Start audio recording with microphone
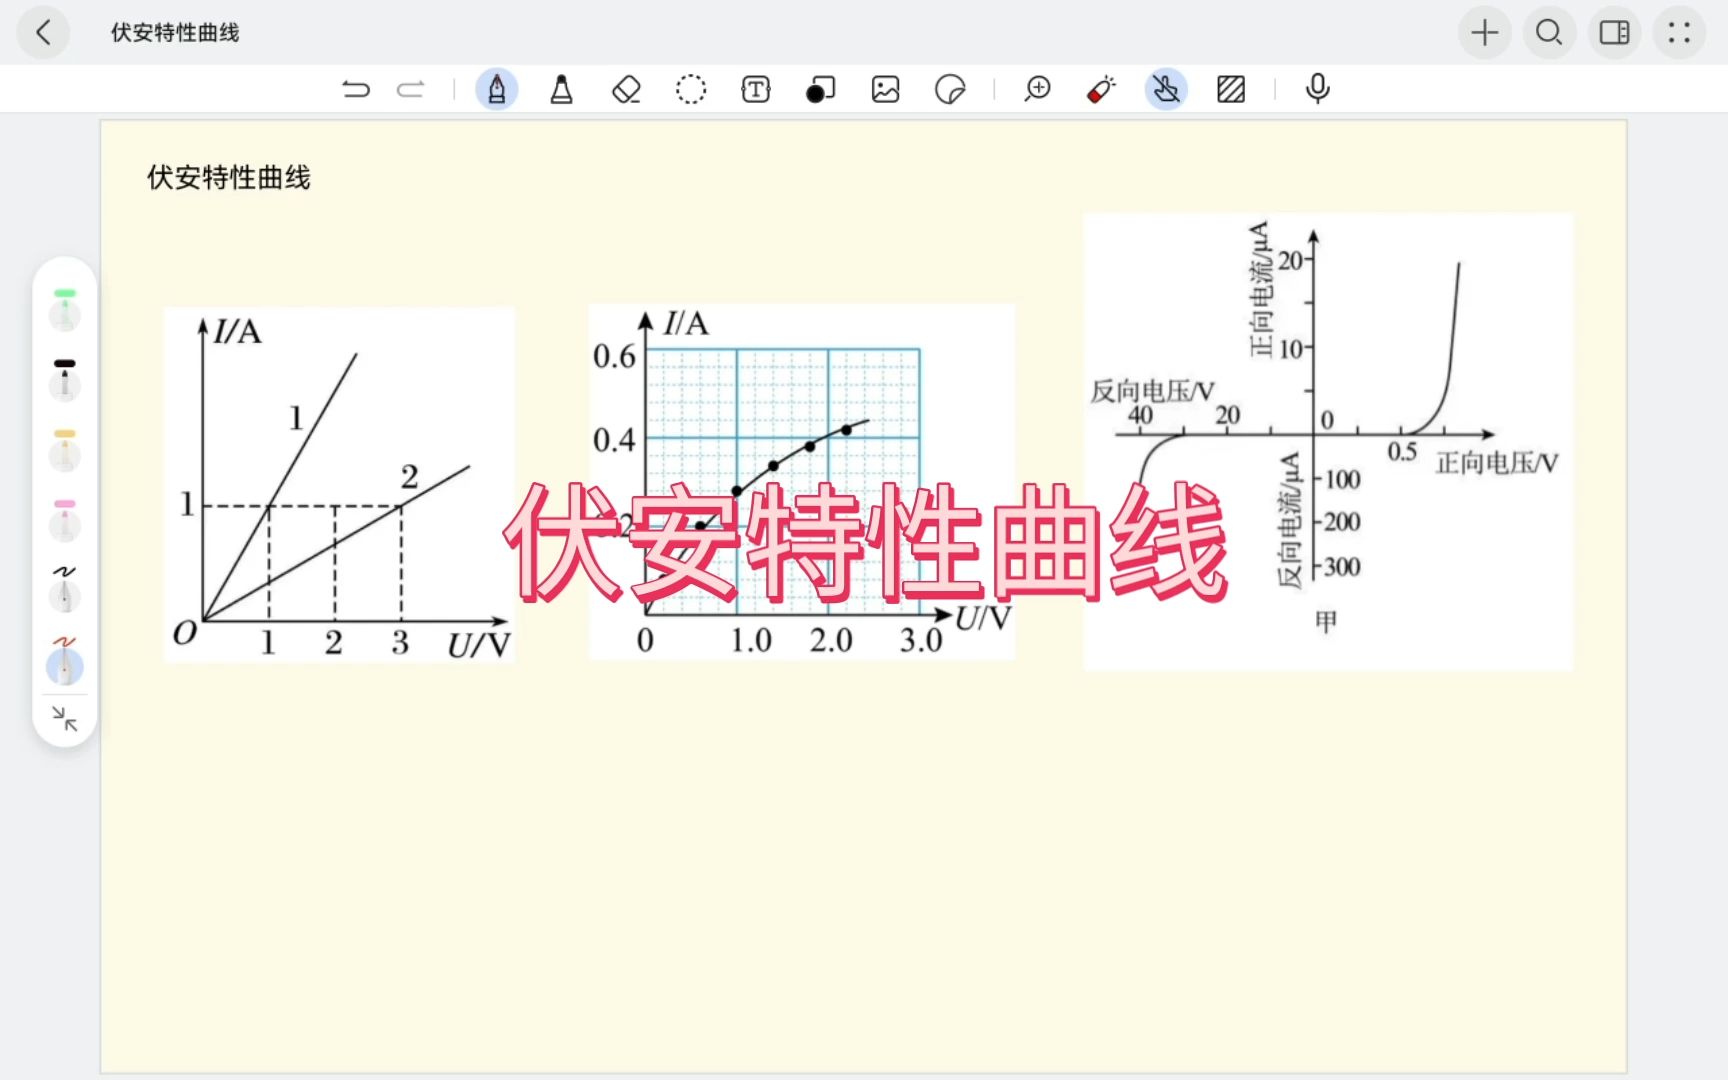The image size is (1728, 1080). 1317,90
